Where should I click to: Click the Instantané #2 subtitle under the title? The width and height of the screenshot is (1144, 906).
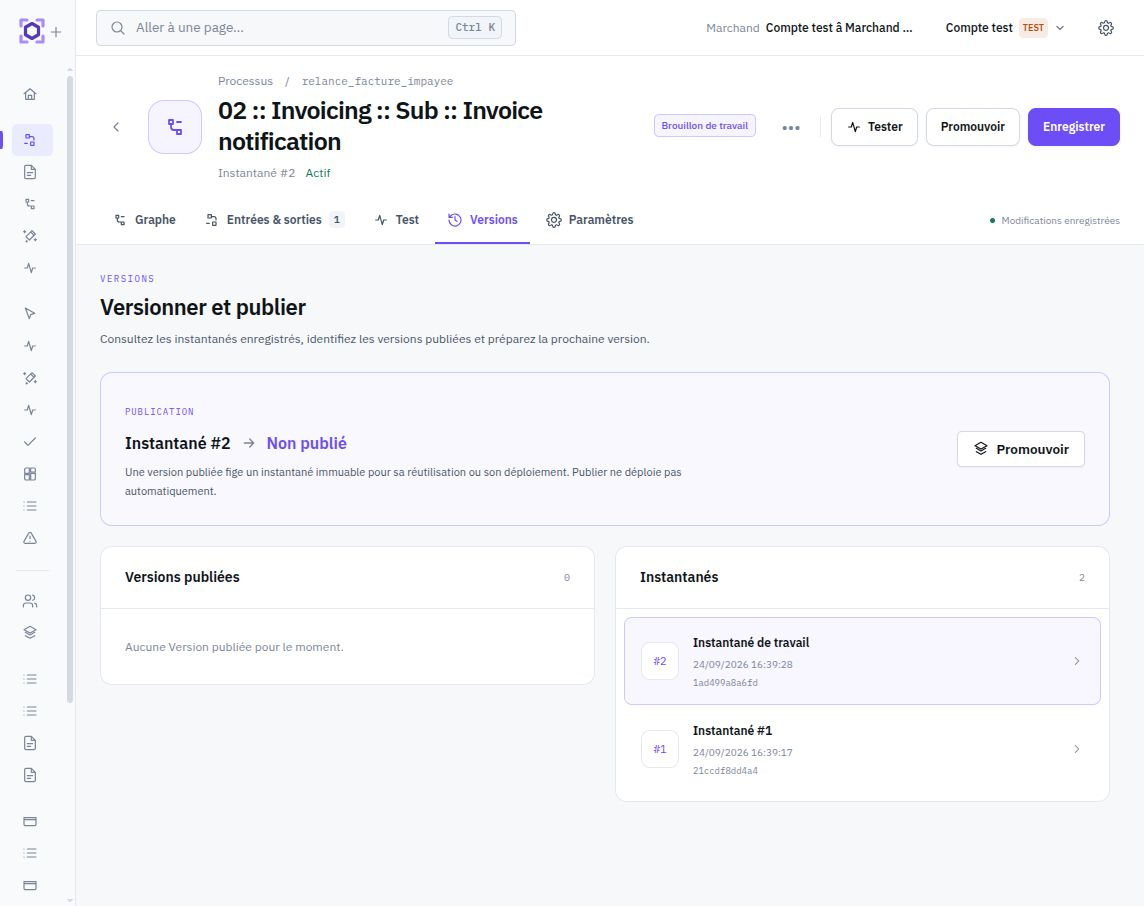(x=257, y=173)
